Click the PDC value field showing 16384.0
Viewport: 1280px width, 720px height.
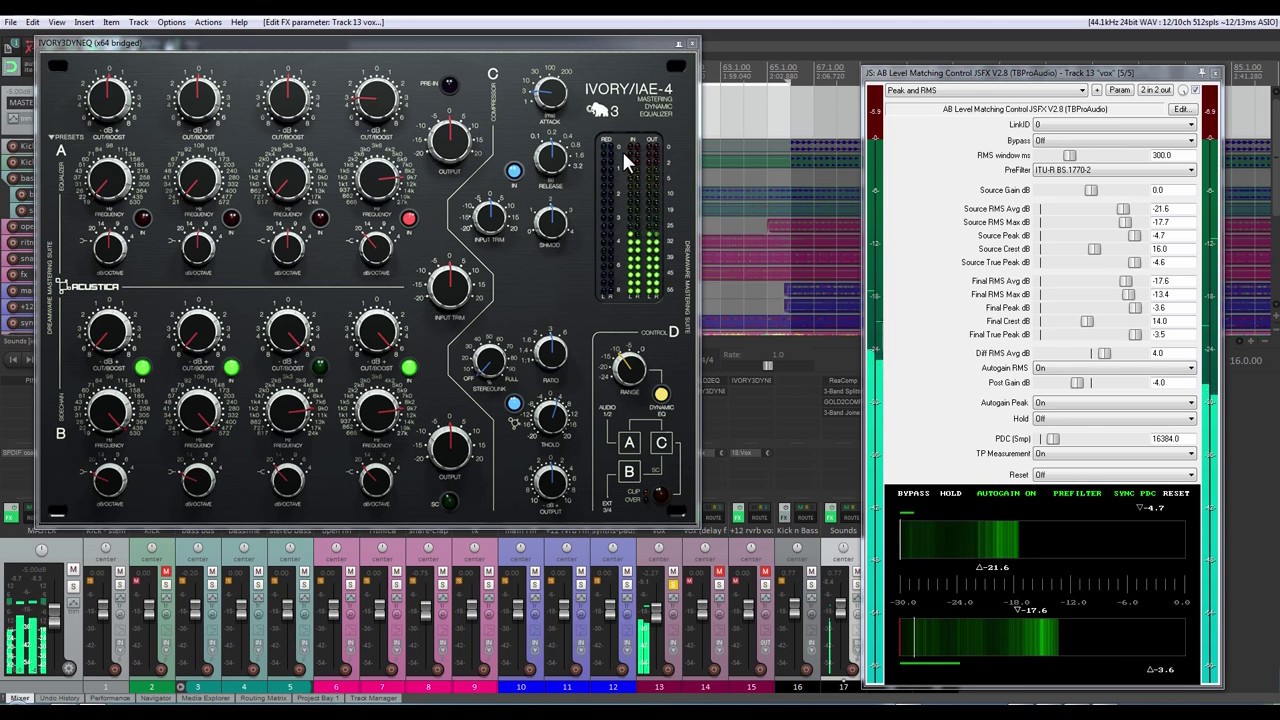[x=1172, y=438]
